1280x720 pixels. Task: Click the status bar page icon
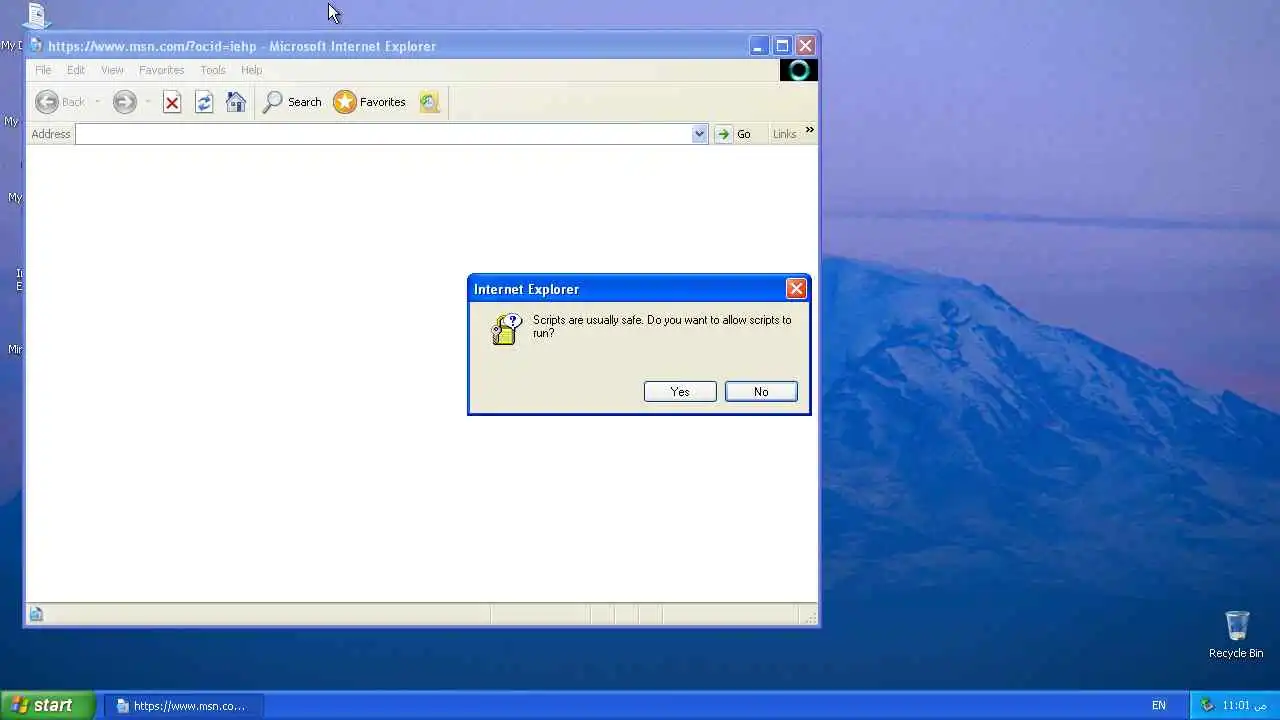(36, 614)
